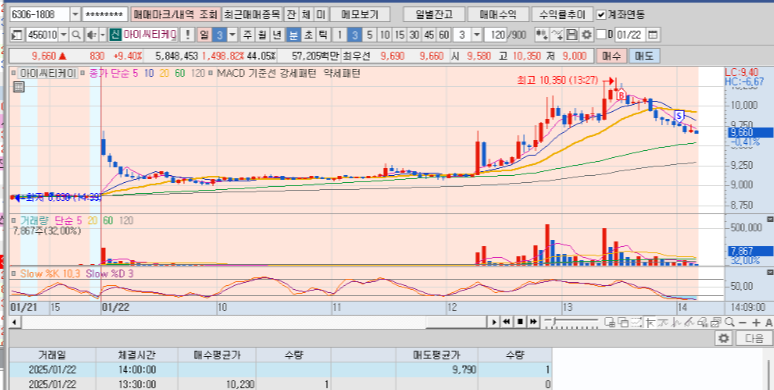The width and height of the screenshot is (774, 390).
Task: Click the chart save diskette icon
Action: tap(572, 35)
